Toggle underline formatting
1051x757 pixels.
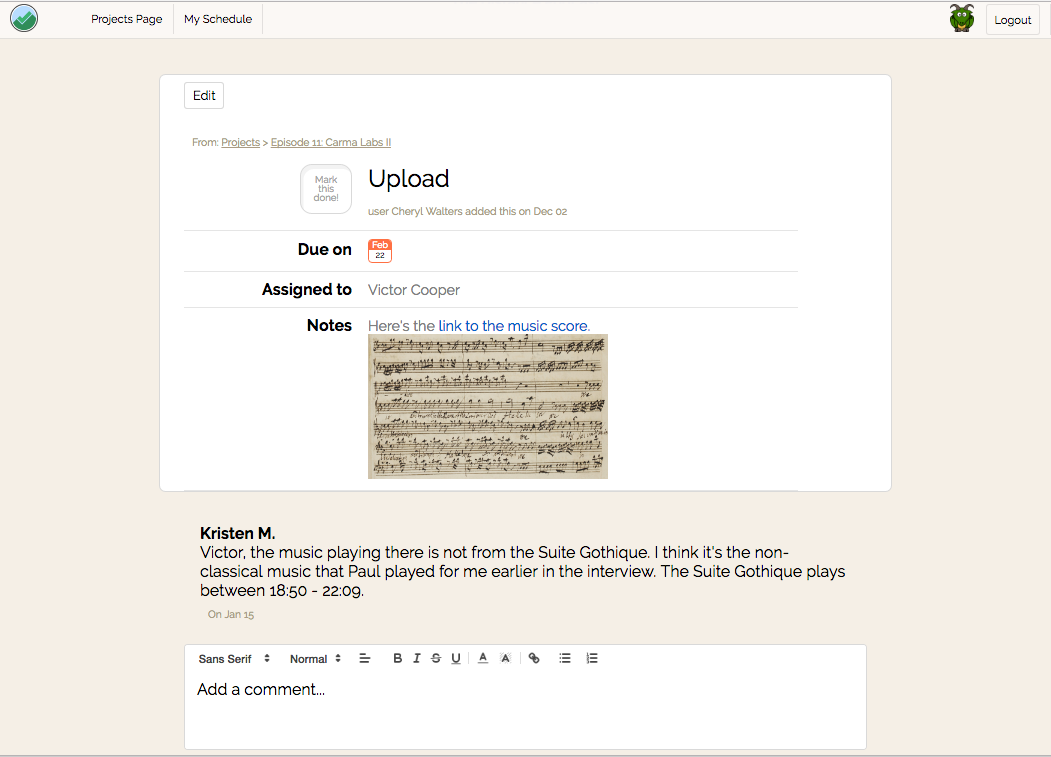click(456, 658)
